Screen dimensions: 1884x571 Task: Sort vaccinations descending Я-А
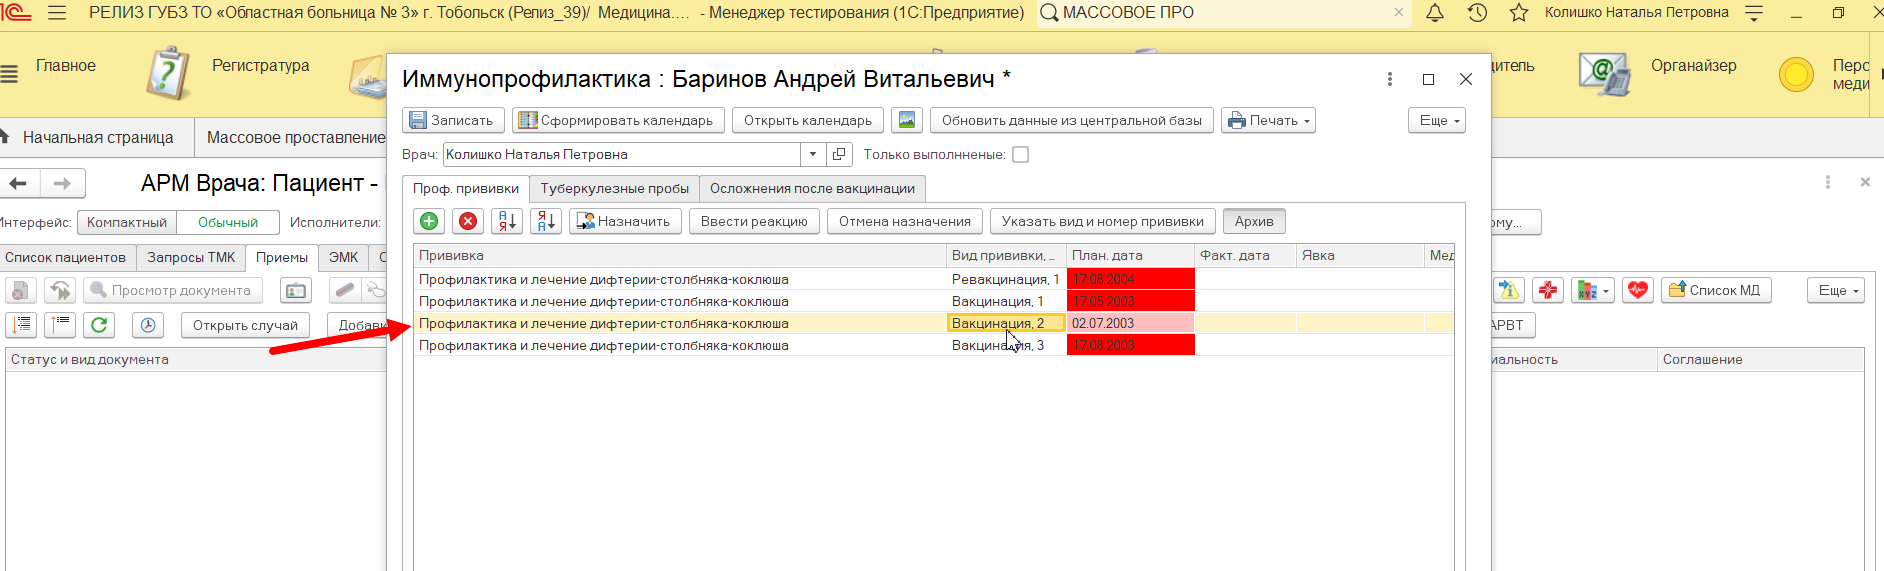546,221
